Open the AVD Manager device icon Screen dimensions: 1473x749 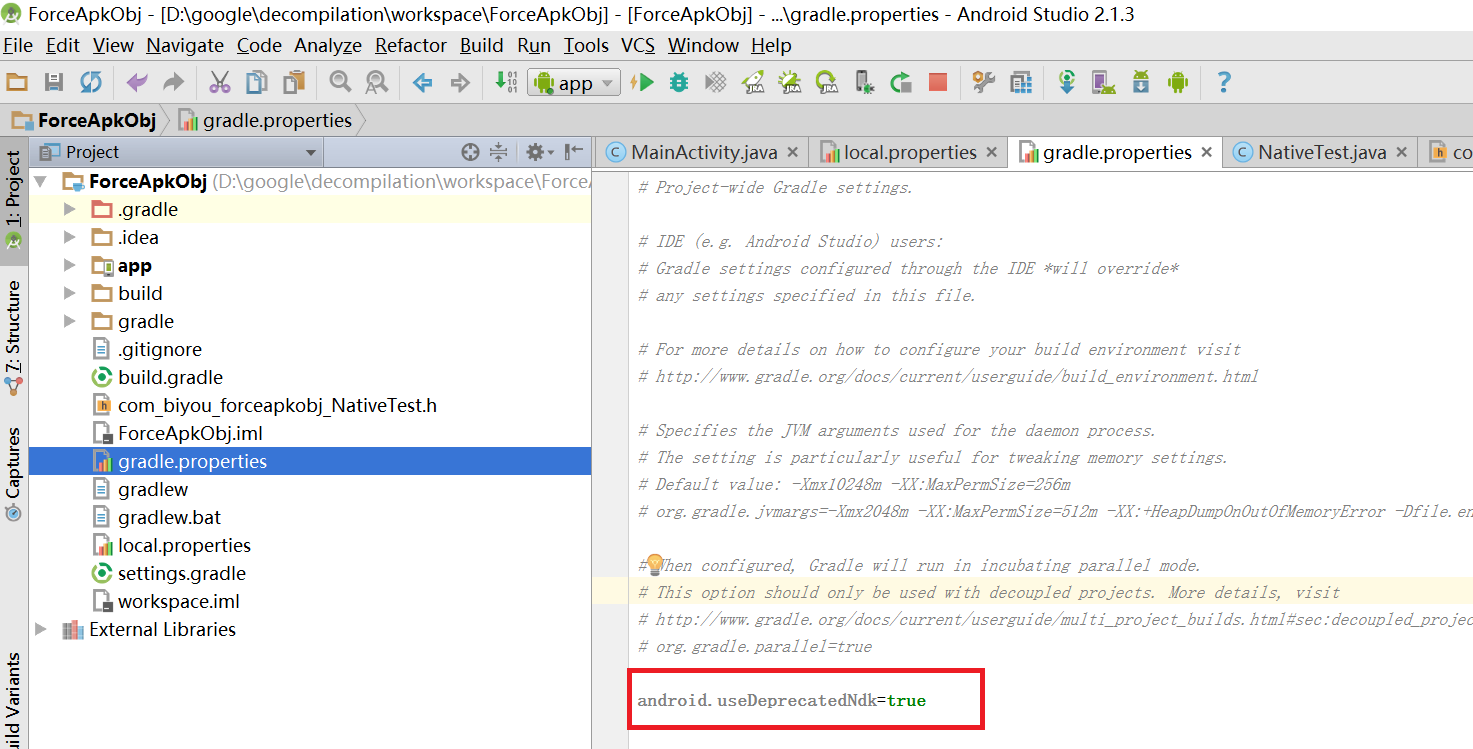(x=1104, y=82)
